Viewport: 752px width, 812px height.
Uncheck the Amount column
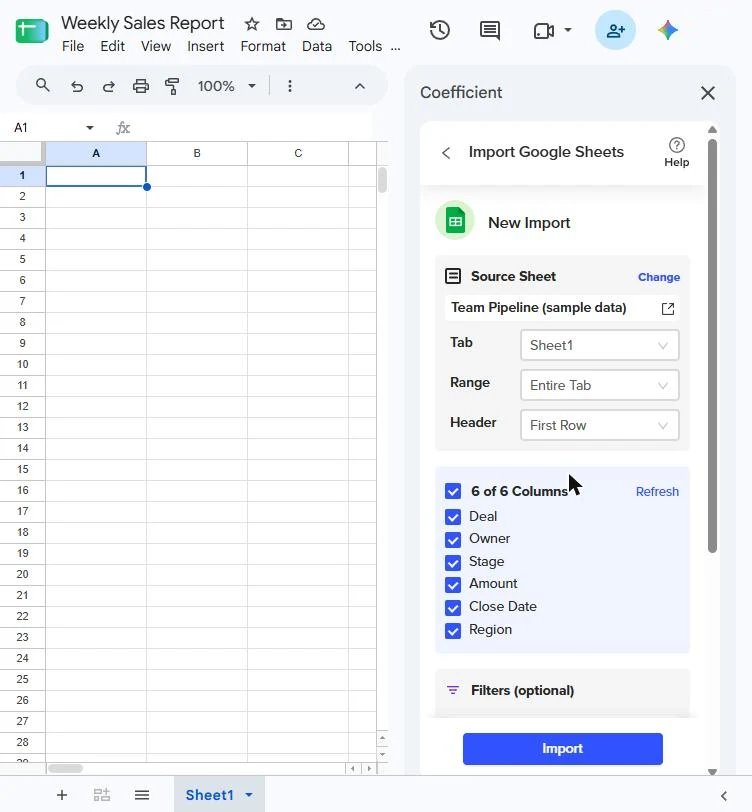point(453,585)
